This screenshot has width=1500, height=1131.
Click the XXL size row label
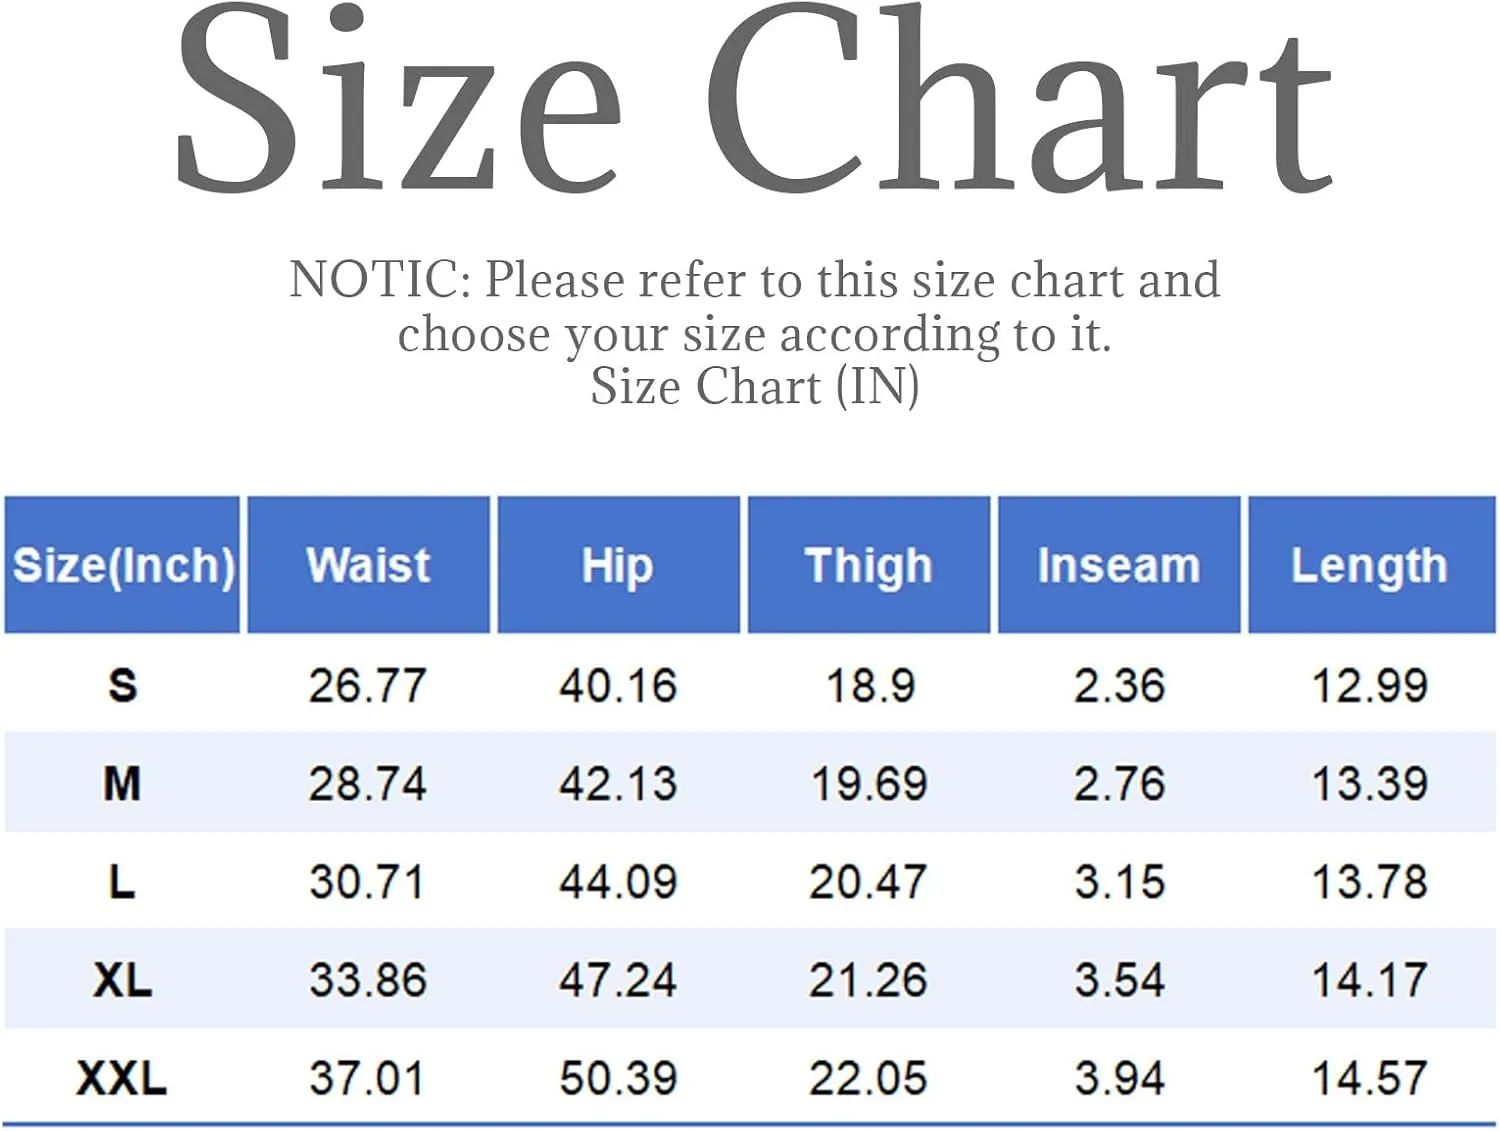pyautogui.click(x=122, y=1078)
